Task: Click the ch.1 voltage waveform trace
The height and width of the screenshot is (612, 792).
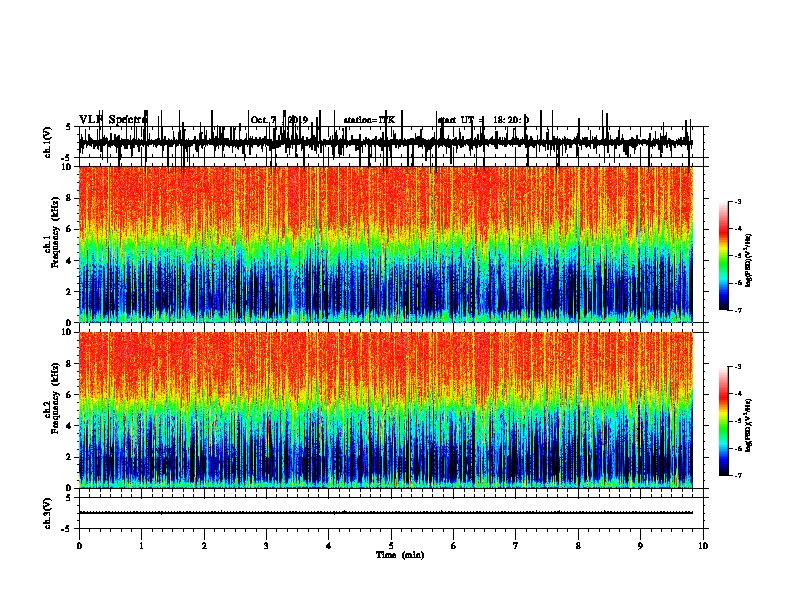Action: 385,143
